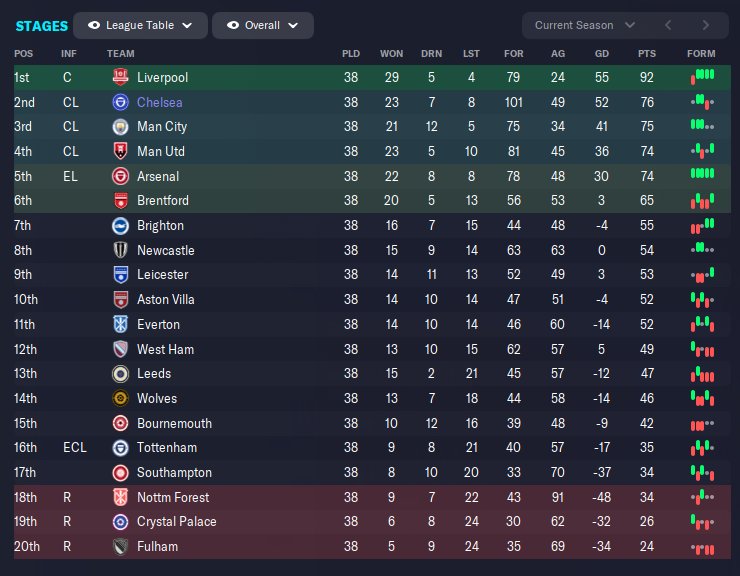Viewport: 740px width, 576px height.
Task: Click the Fulham club badge icon
Action: point(120,546)
